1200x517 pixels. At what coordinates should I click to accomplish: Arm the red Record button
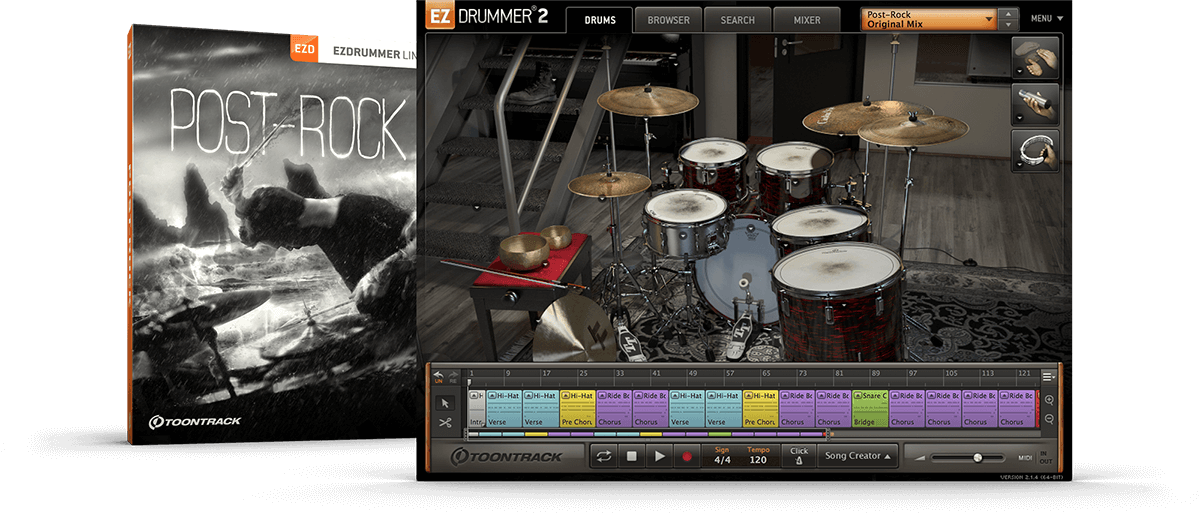(x=687, y=456)
